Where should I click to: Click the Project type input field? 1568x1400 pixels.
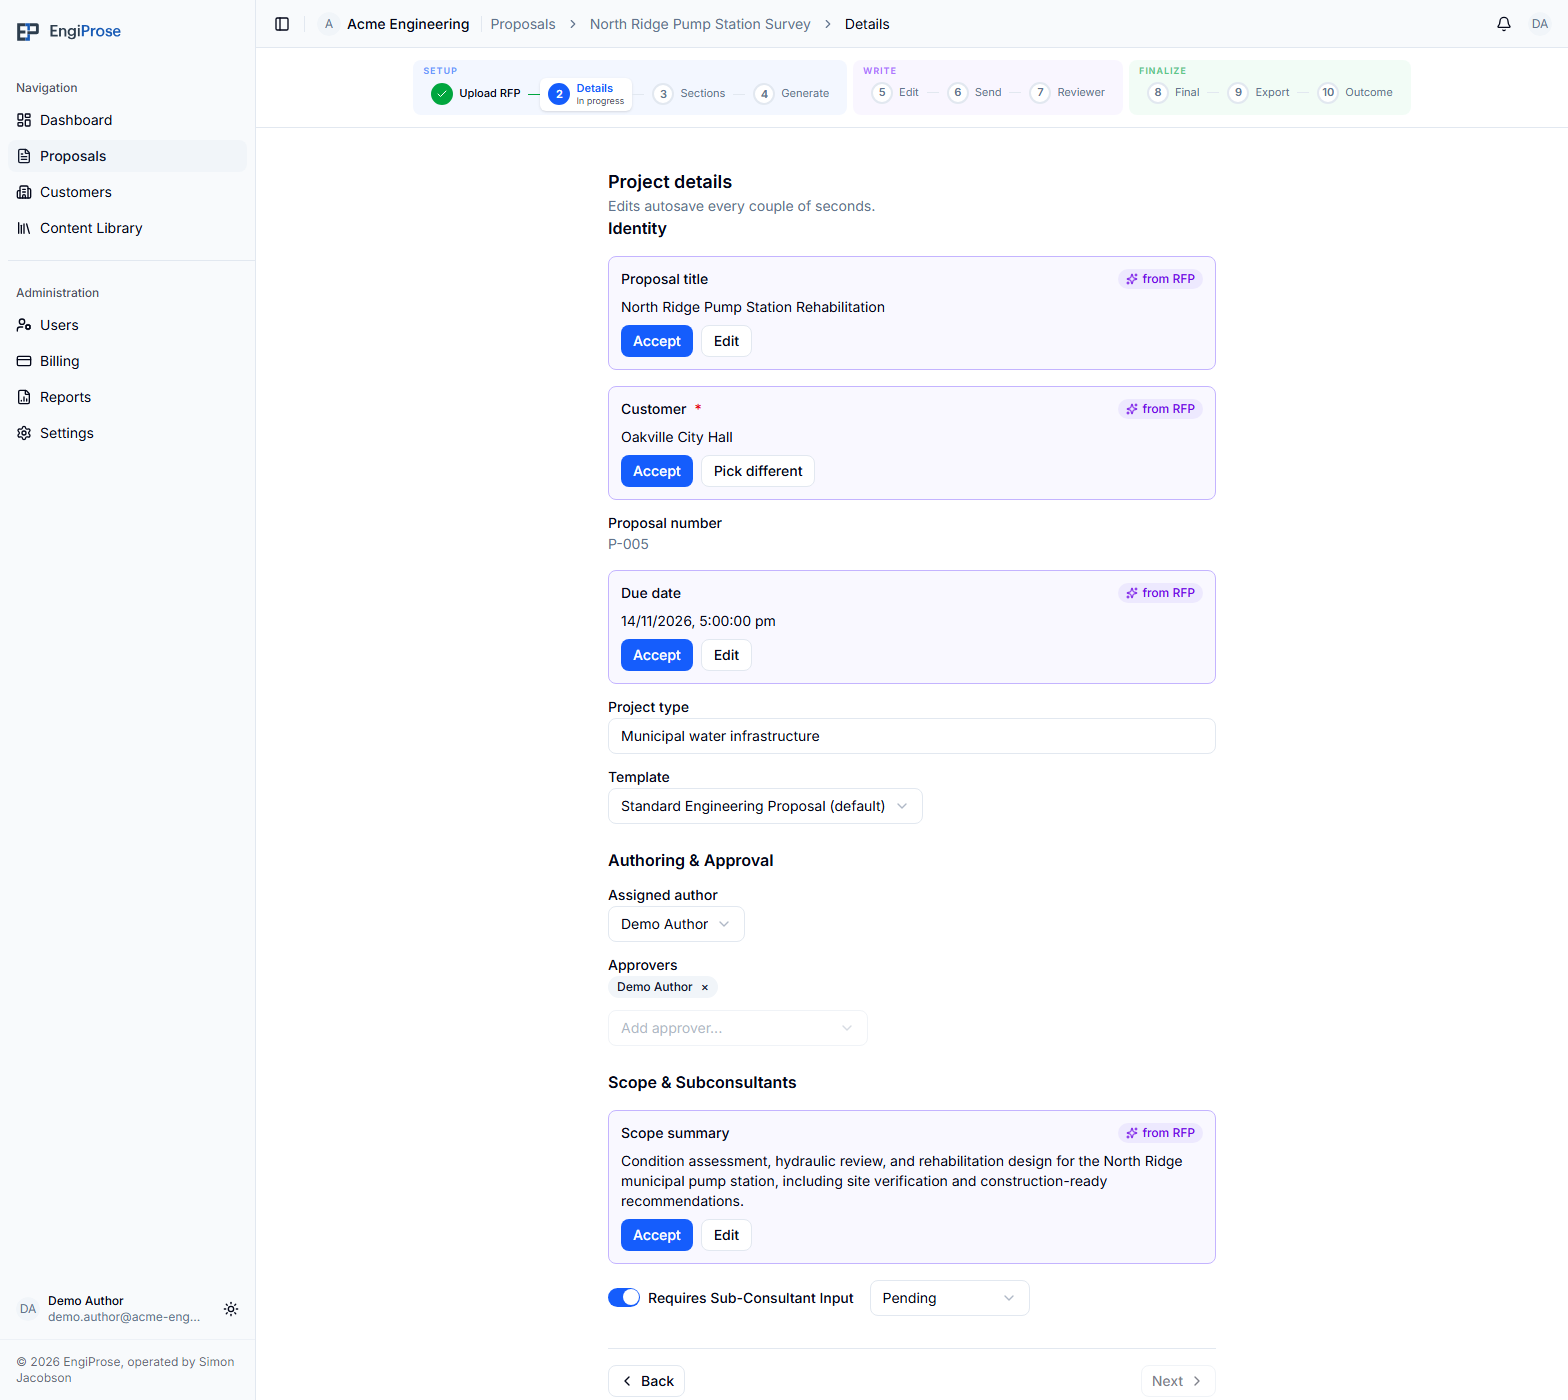click(x=912, y=736)
